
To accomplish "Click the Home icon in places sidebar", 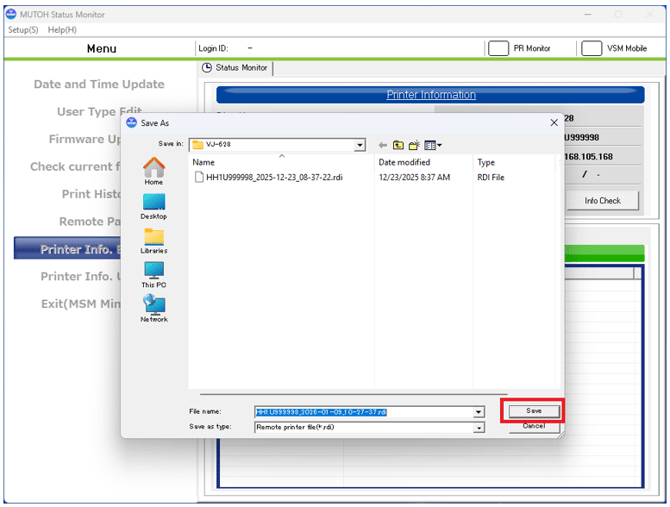I will point(154,169).
